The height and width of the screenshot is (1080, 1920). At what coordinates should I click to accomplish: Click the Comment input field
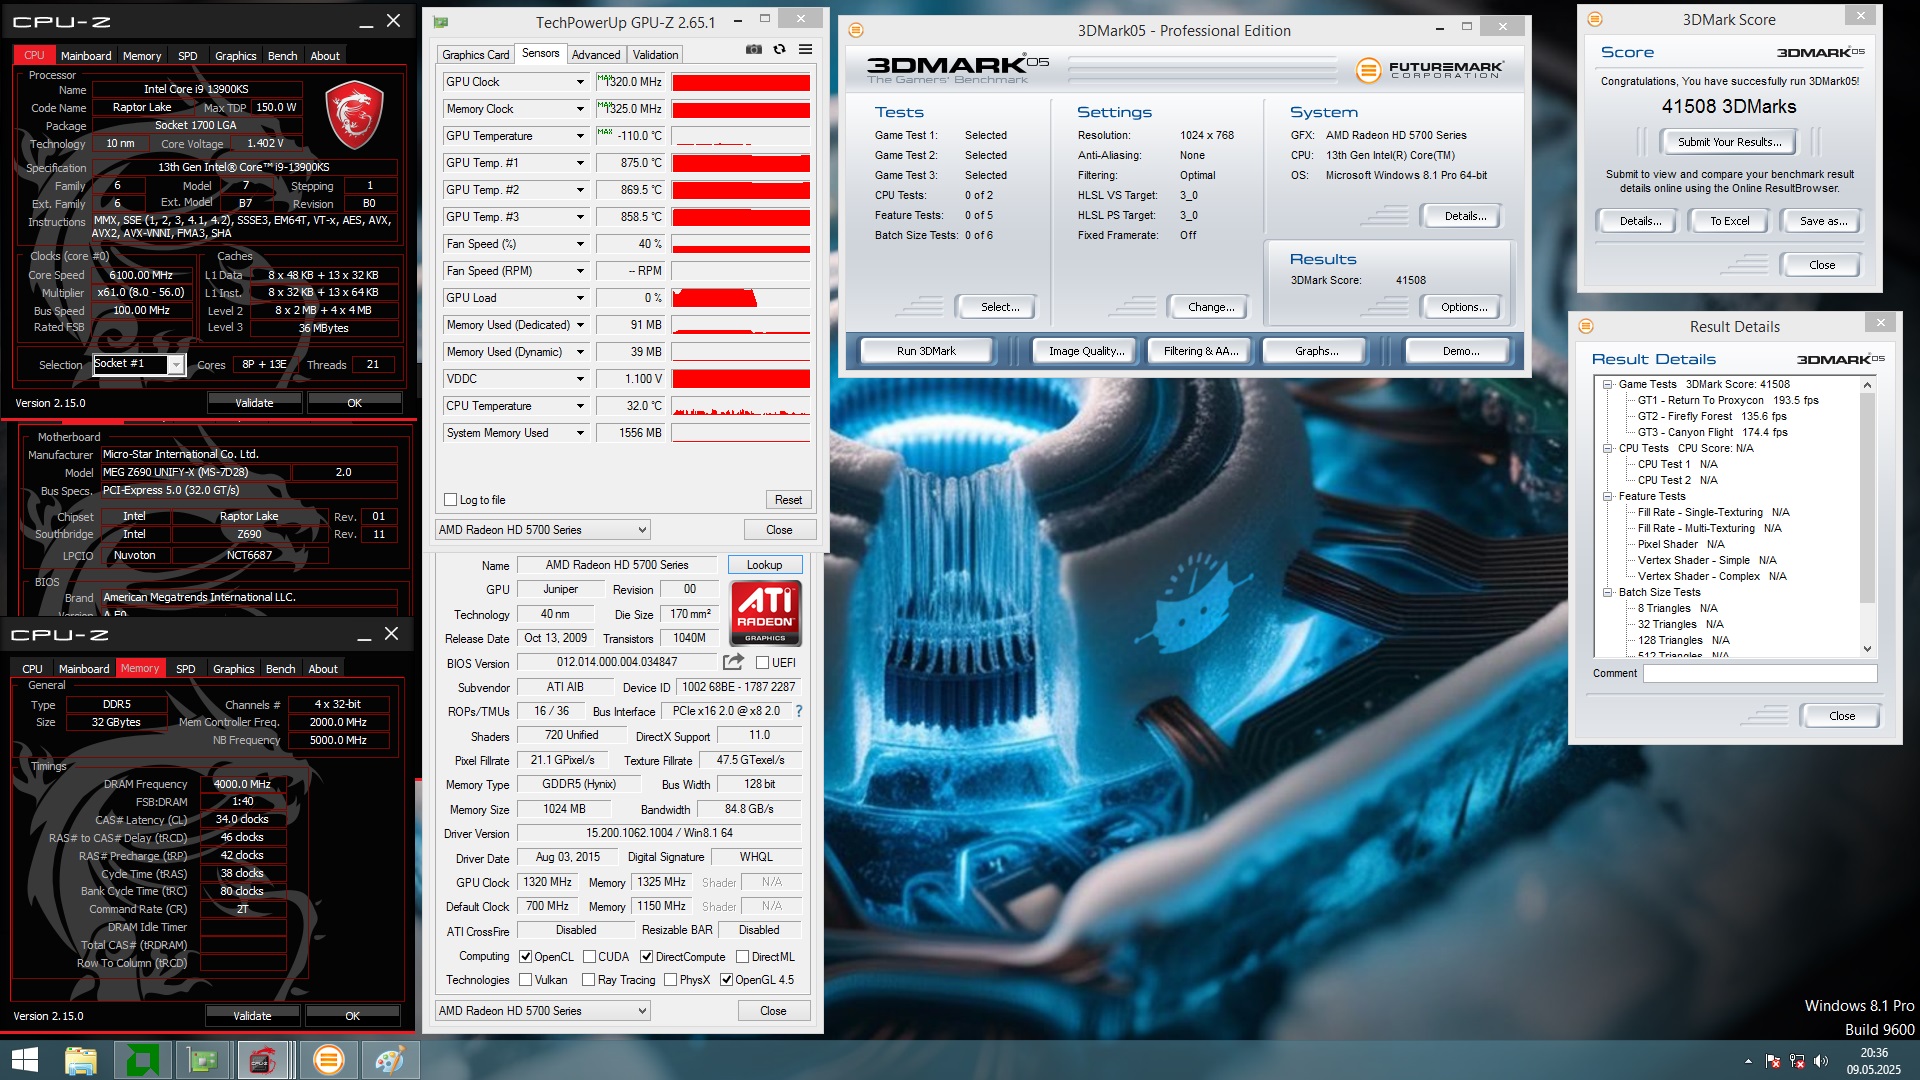point(1760,673)
